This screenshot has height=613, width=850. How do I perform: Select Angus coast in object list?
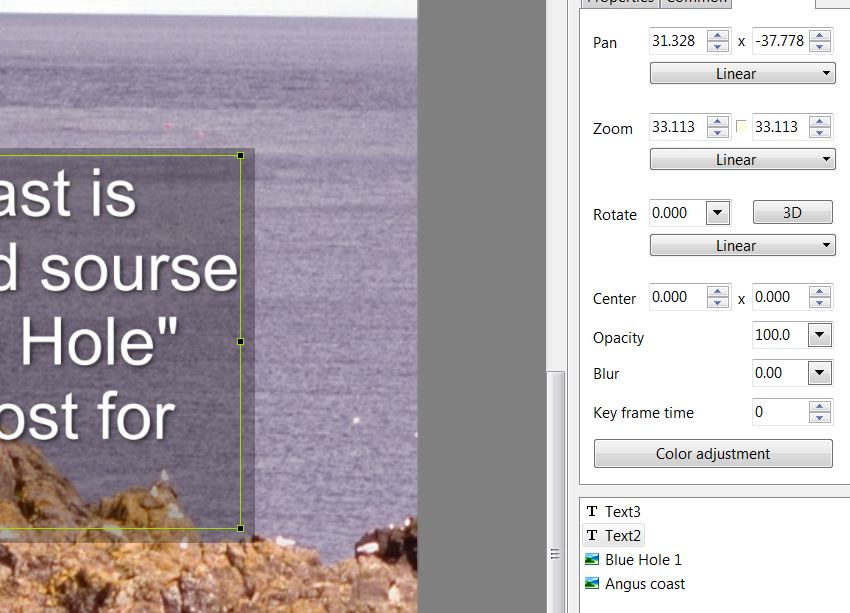pyautogui.click(x=635, y=584)
